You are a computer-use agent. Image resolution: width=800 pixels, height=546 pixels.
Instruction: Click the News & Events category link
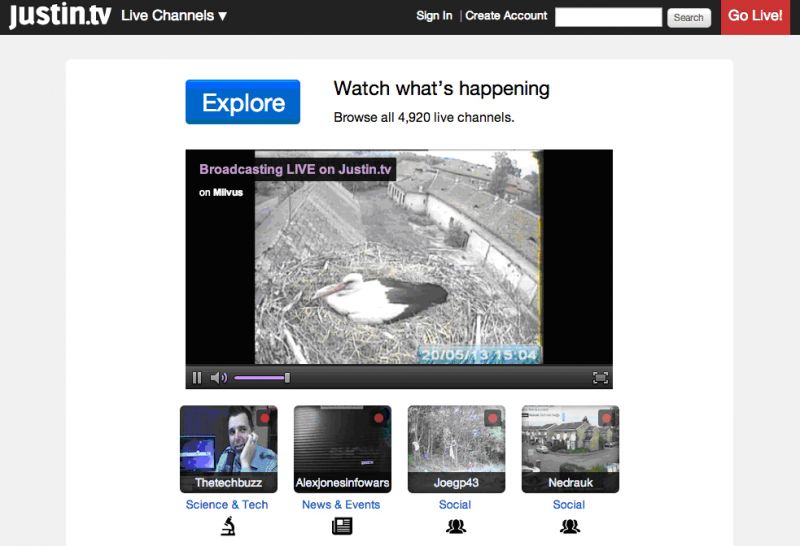pyautogui.click(x=341, y=505)
